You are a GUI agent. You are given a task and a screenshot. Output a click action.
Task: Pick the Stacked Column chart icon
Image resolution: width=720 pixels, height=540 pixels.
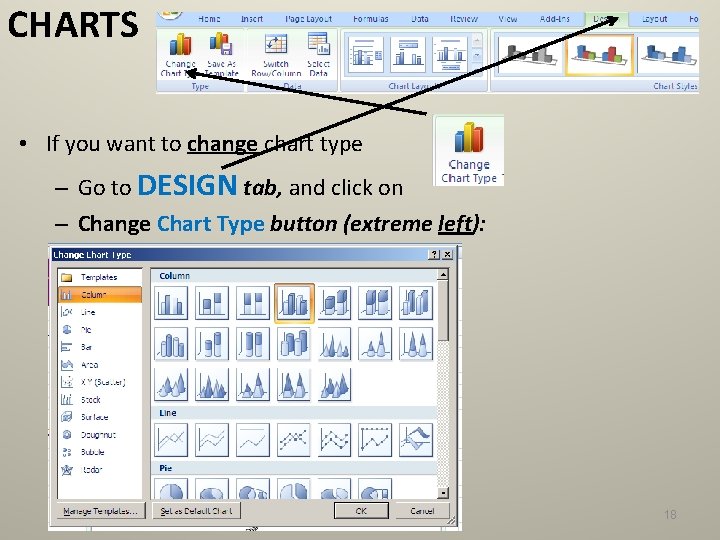[212, 303]
